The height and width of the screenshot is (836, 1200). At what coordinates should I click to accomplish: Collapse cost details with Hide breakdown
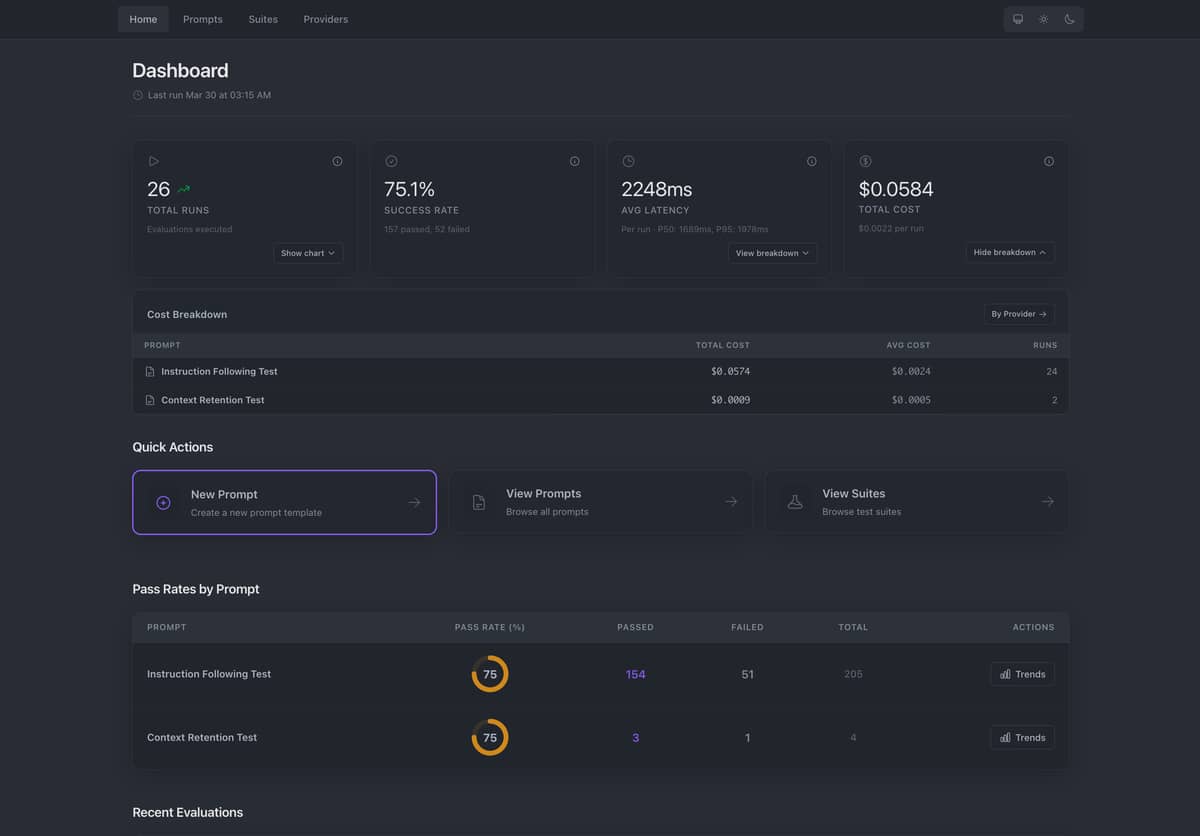[x=1009, y=252]
